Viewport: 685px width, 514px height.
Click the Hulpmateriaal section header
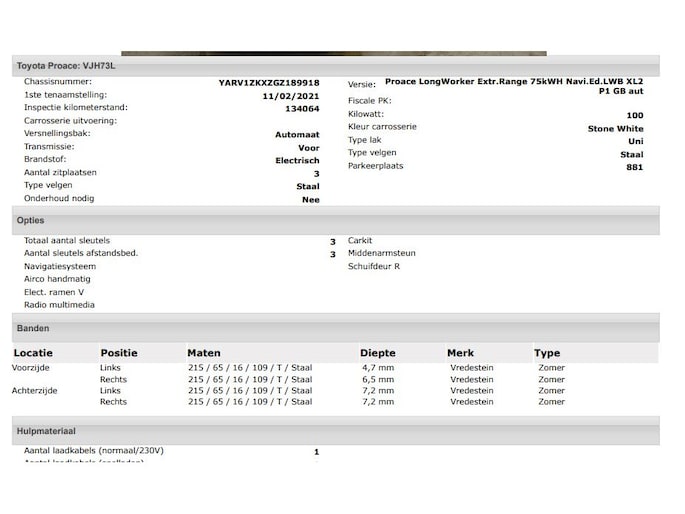pos(46,431)
